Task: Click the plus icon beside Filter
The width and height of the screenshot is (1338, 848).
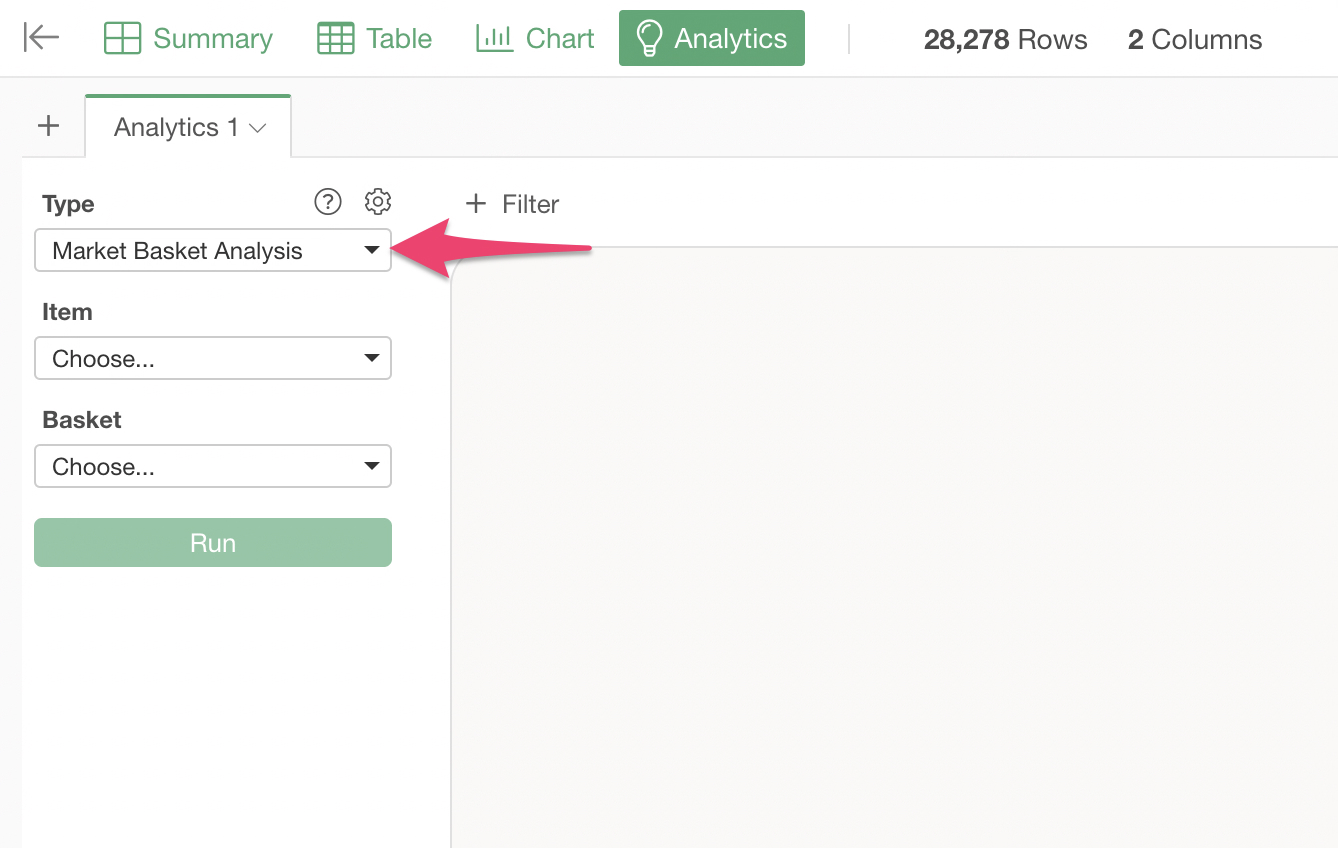Action: pyautogui.click(x=476, y=204)
